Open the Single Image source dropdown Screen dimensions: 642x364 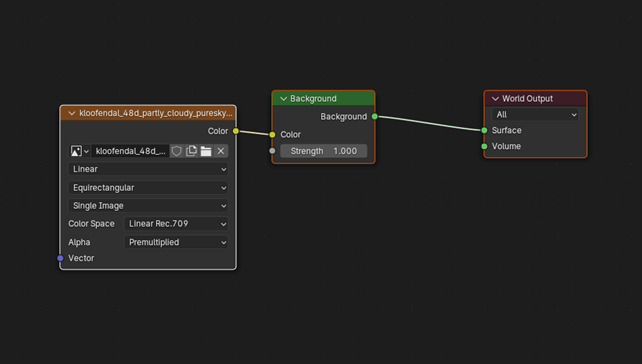[x=148, y=206]
